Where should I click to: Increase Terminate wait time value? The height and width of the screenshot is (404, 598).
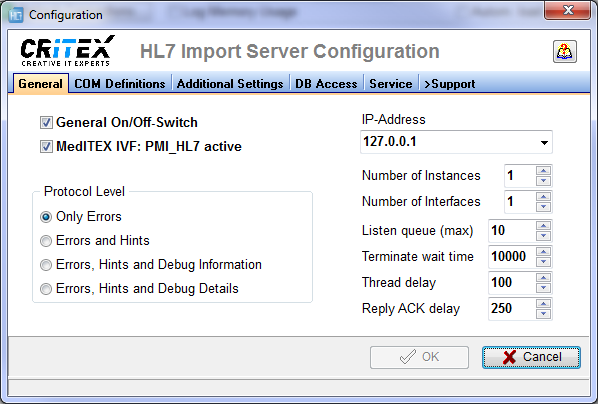tap(543, 251)
